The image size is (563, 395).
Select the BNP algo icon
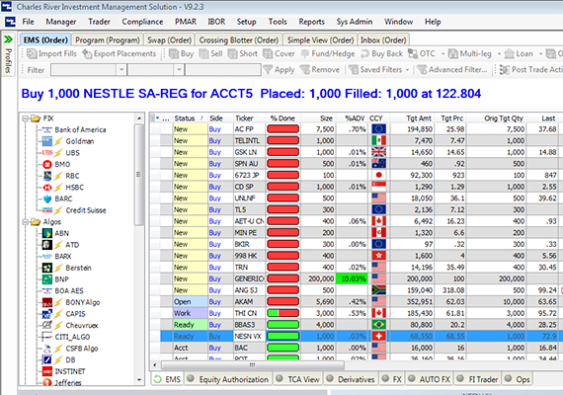(x=47, y=279)
